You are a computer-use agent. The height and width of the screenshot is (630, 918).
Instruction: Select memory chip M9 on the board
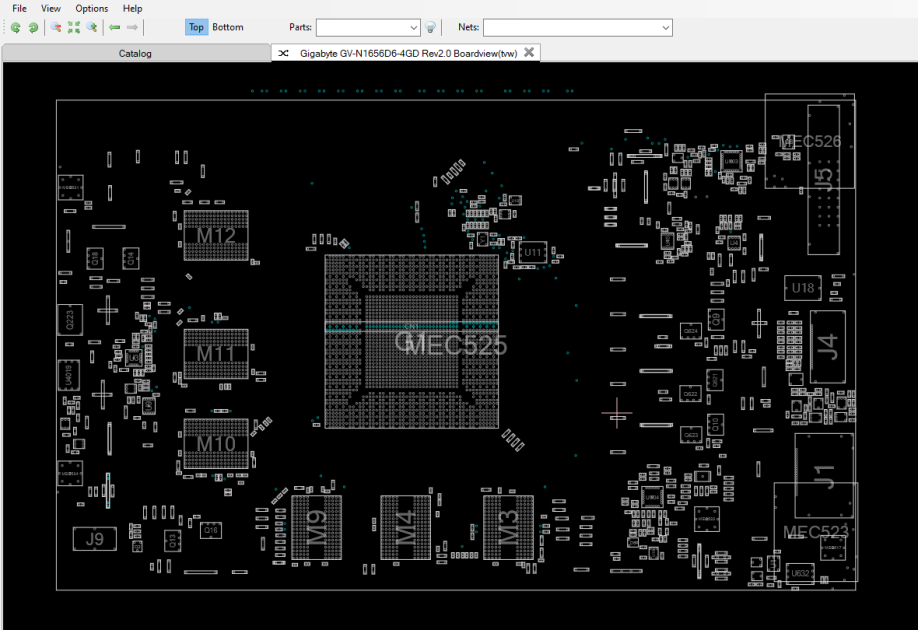[317, 528]
